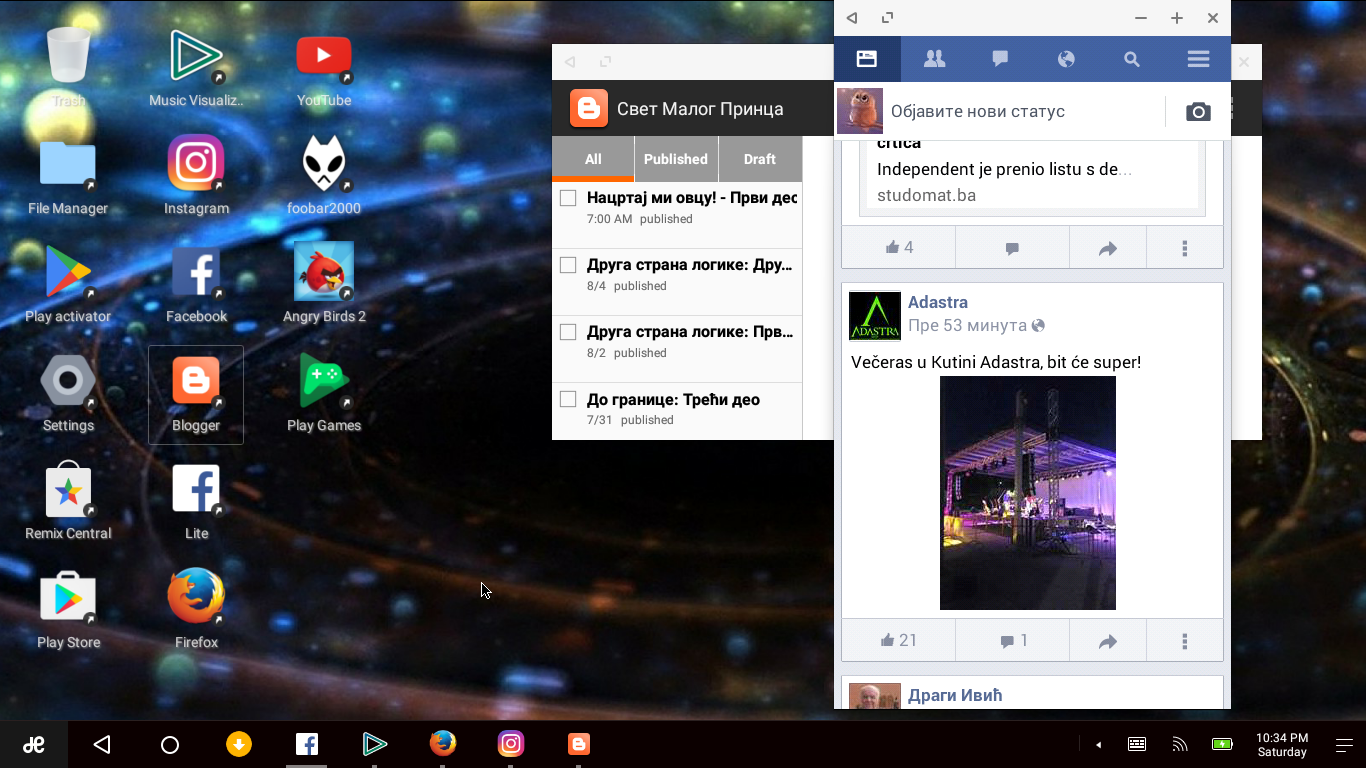Open the Нацртај ми овцу post title
Screen dimensions: 1366x768
point(692,198)
